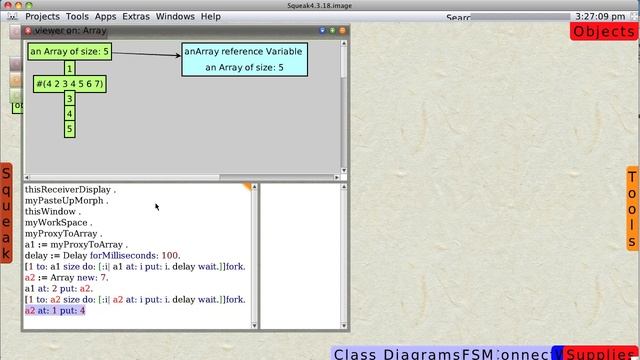Click array element box 1
Viewport: 640px width, 360px height.
point(70,68)
